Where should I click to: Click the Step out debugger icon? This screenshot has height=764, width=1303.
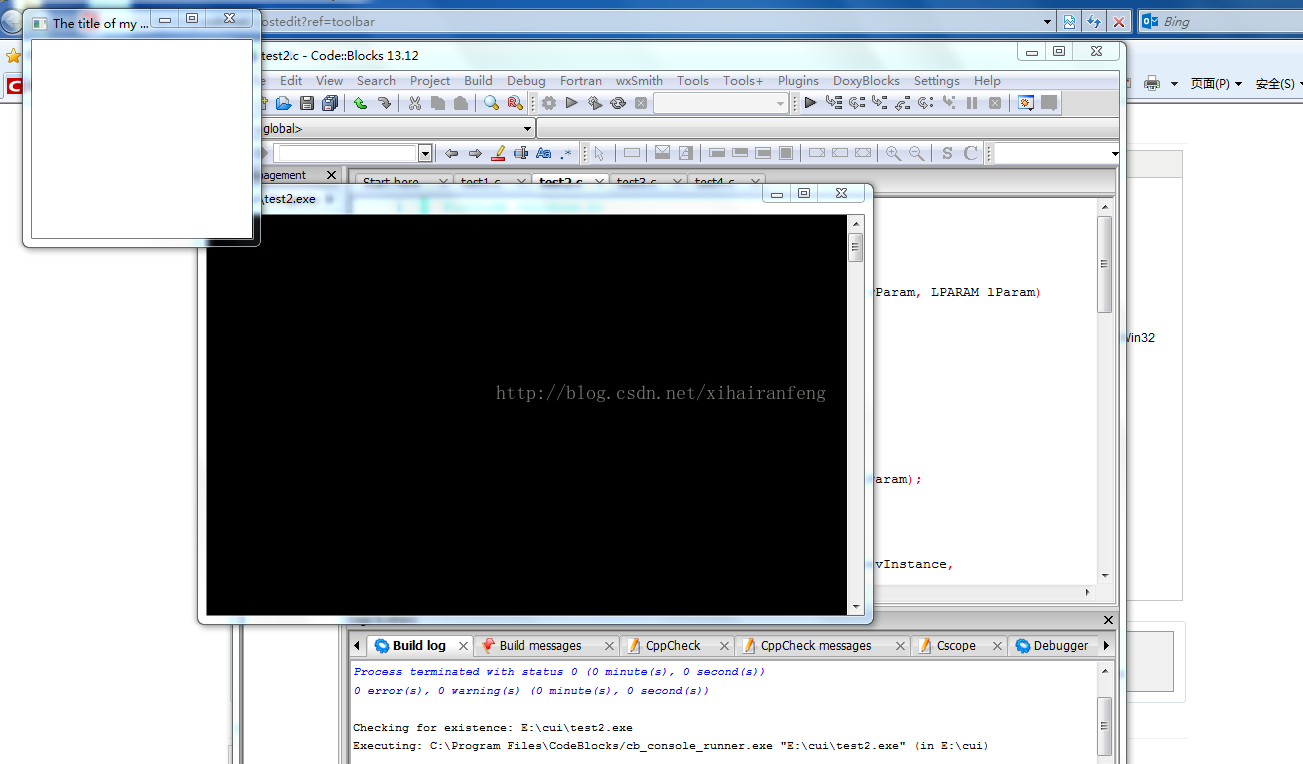pos(903,103)
